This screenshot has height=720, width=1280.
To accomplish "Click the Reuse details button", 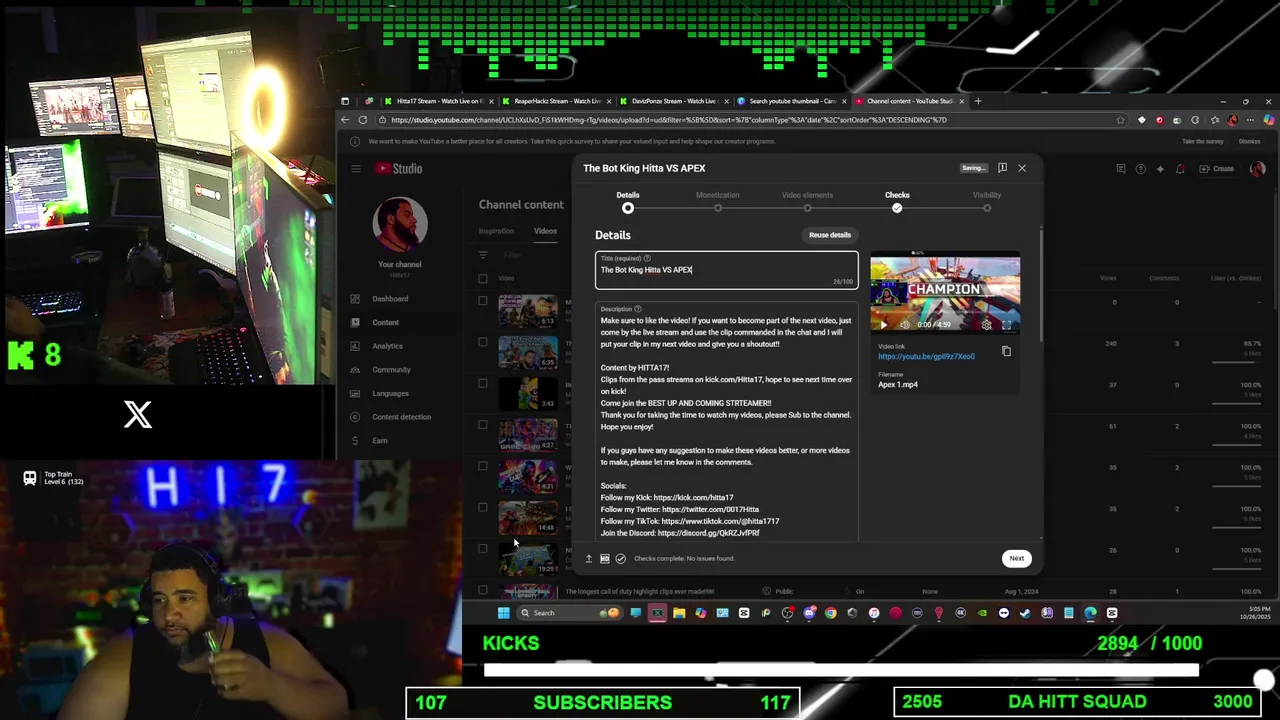I will coord(830,235).
